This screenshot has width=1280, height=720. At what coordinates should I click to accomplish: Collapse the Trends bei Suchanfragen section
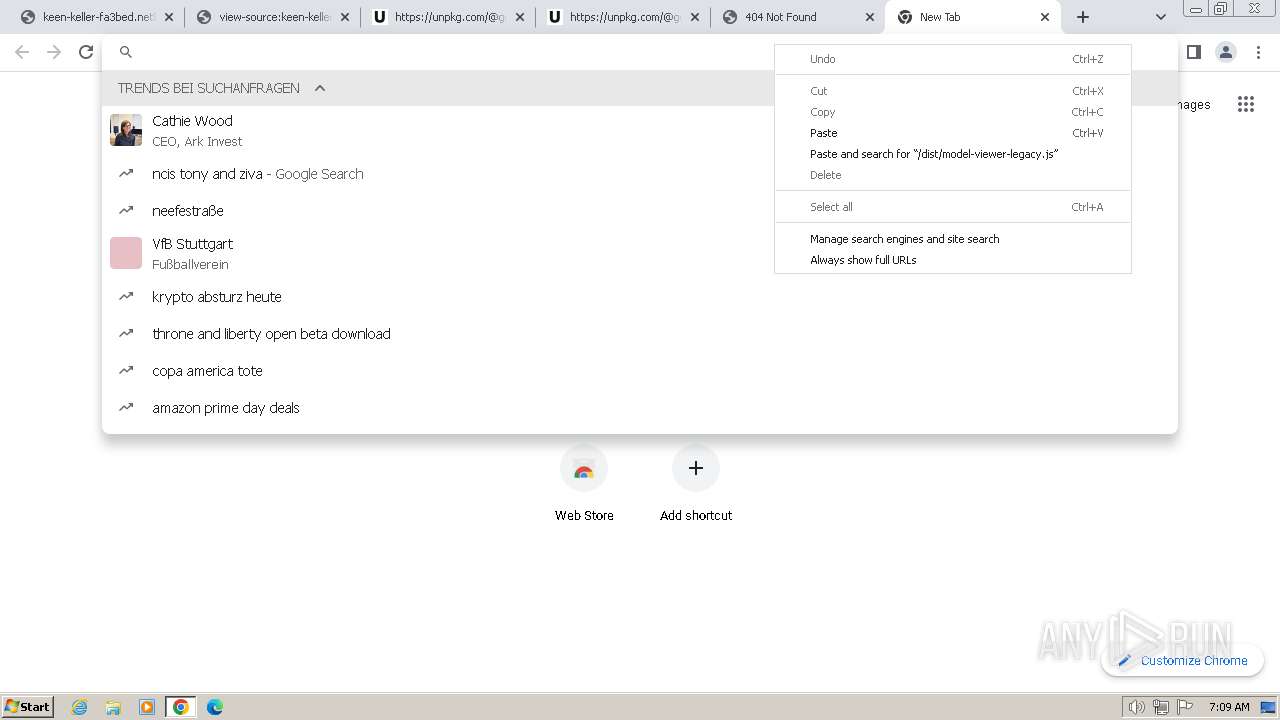pos(320,88)
